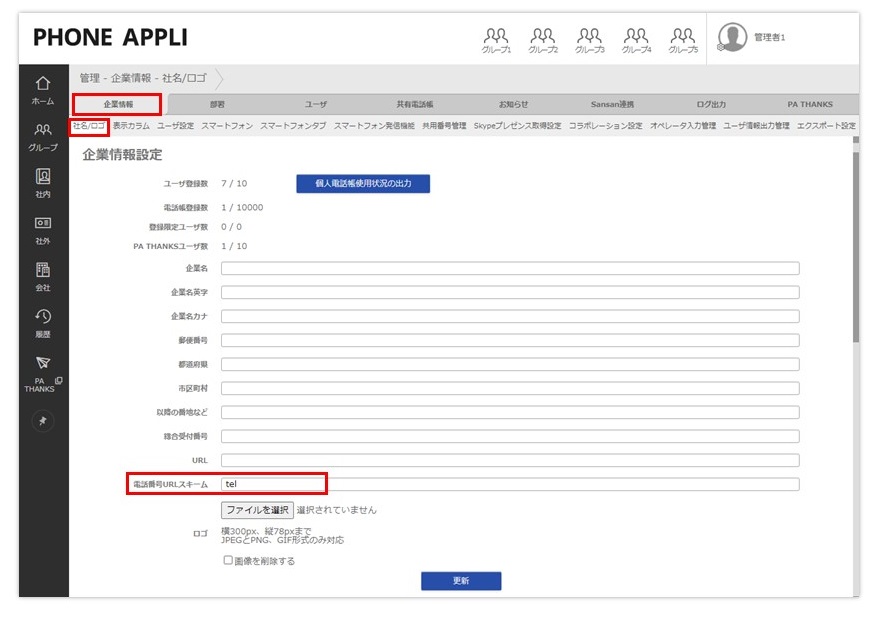Click the 更新 update button
The image size is (881, 617).
coord(460,581)
